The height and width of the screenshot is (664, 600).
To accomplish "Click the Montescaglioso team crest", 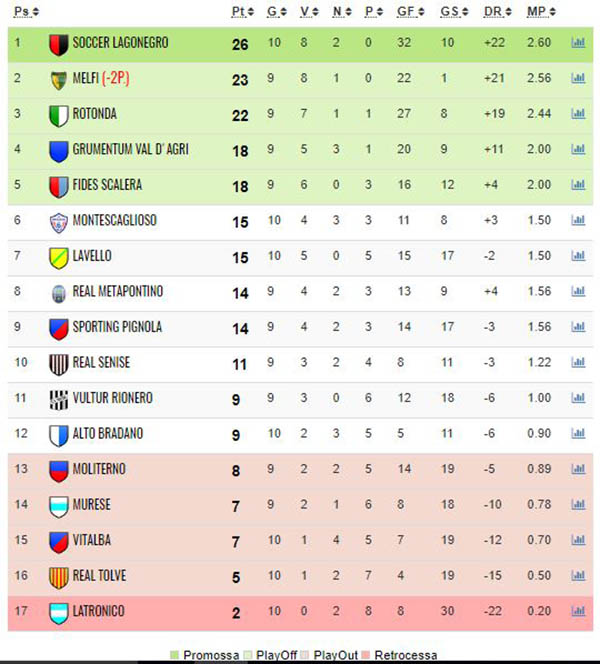I will [58, 223].
